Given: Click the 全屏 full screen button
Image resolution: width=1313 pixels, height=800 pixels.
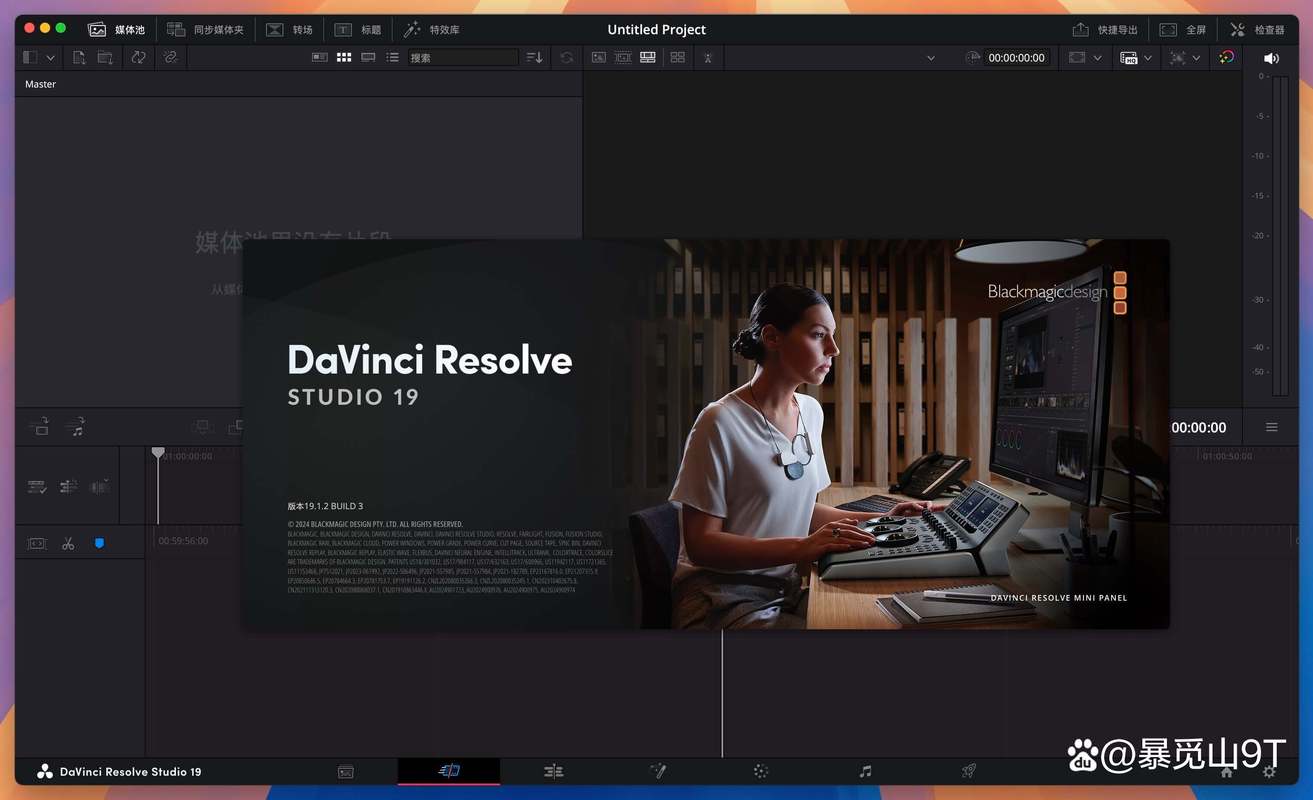Looking at the screenshot, I should (x=1182, y=30).
